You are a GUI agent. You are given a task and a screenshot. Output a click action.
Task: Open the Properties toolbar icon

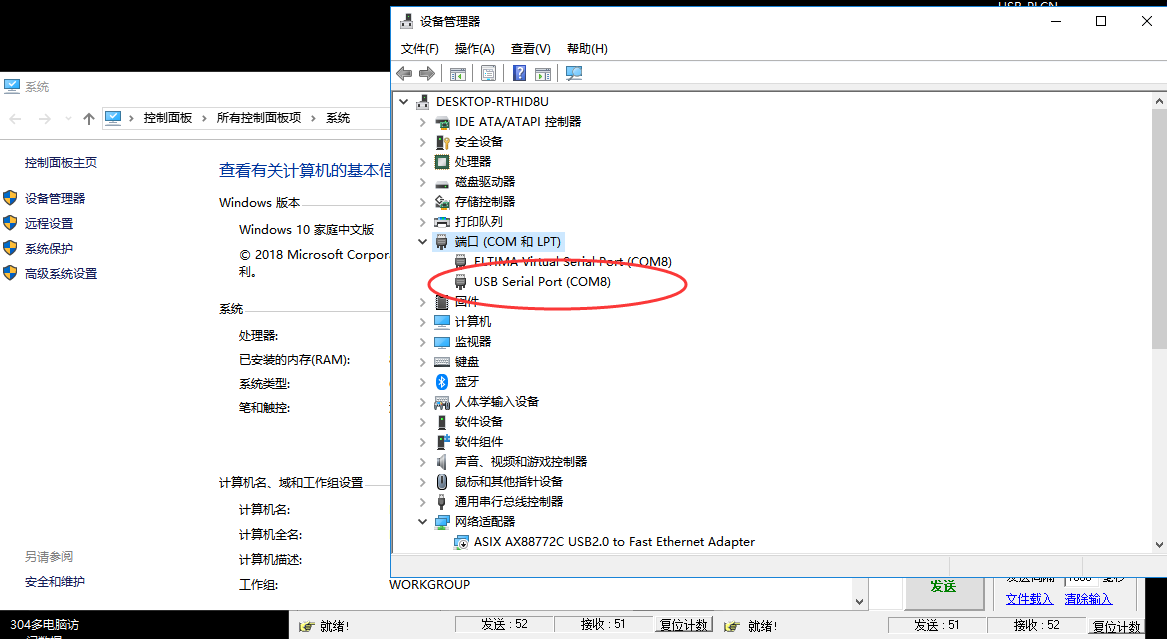[488, 73]
